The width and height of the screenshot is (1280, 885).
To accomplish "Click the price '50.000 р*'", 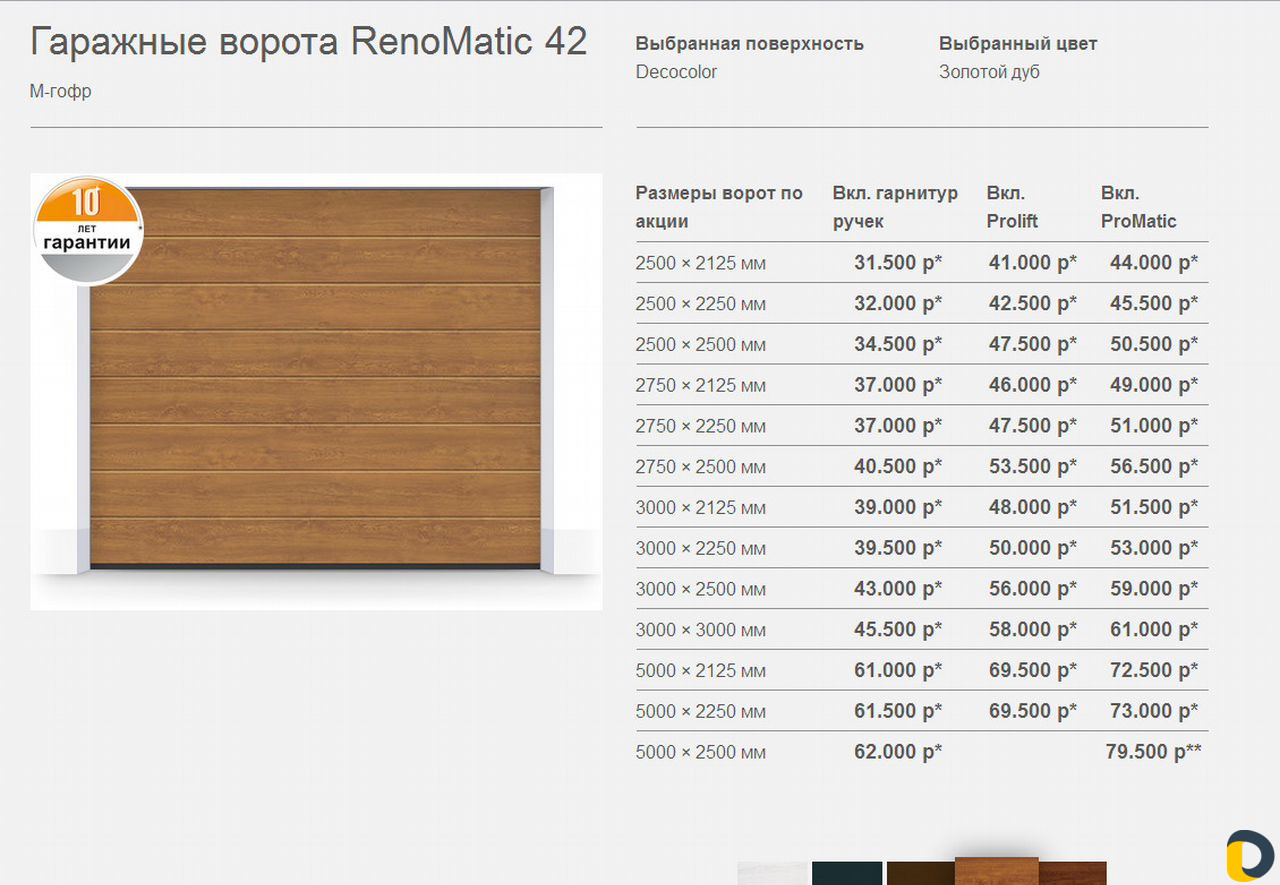I will [1033, 548].
